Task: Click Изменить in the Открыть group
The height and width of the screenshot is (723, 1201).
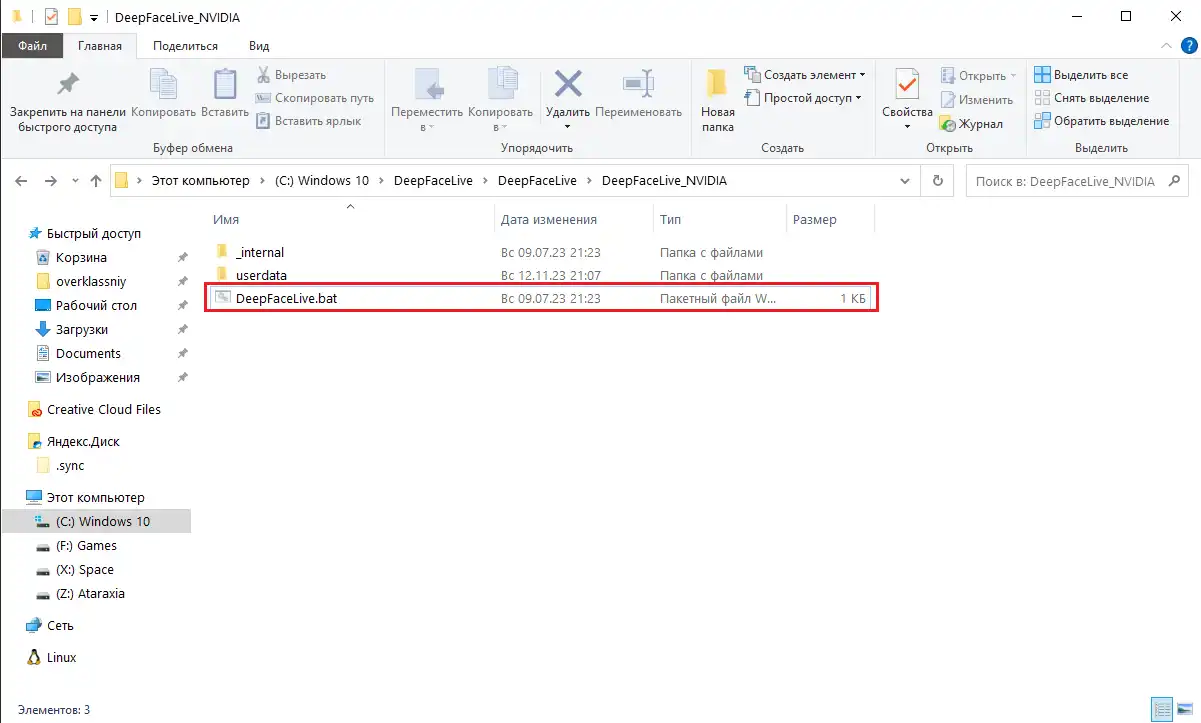Action: click(x=977, y=100)
